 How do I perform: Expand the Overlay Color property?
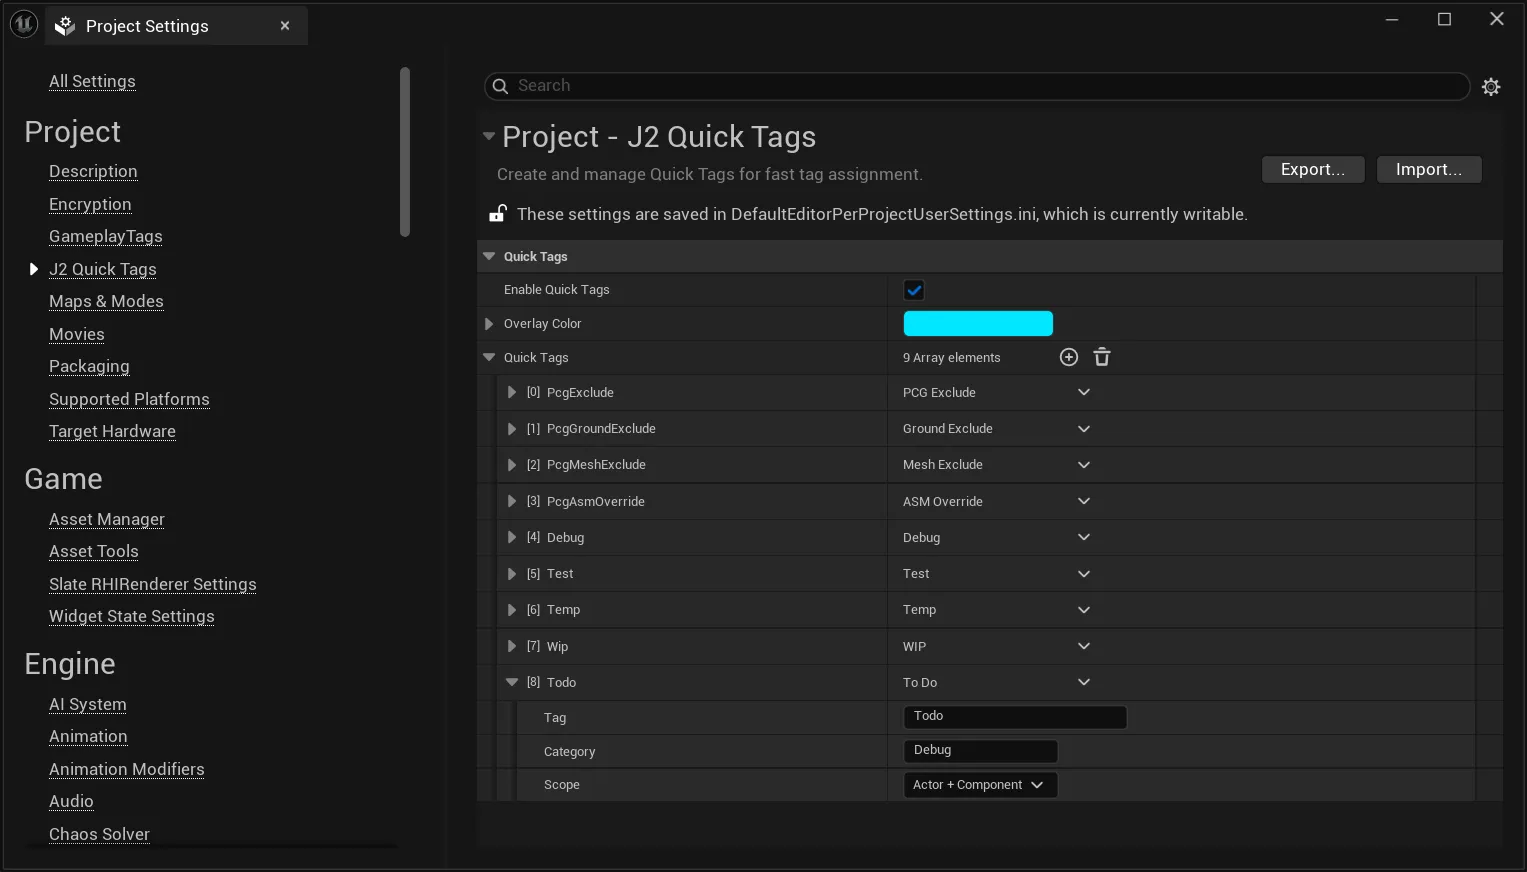coord(489,324)
